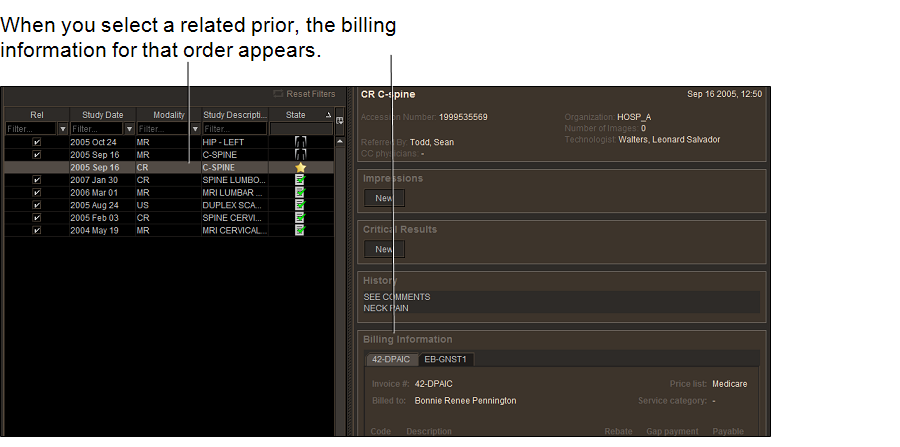Open the Study Date filter dropdown
This screenshot has height=447, width=900.
(x=129, y=129)
